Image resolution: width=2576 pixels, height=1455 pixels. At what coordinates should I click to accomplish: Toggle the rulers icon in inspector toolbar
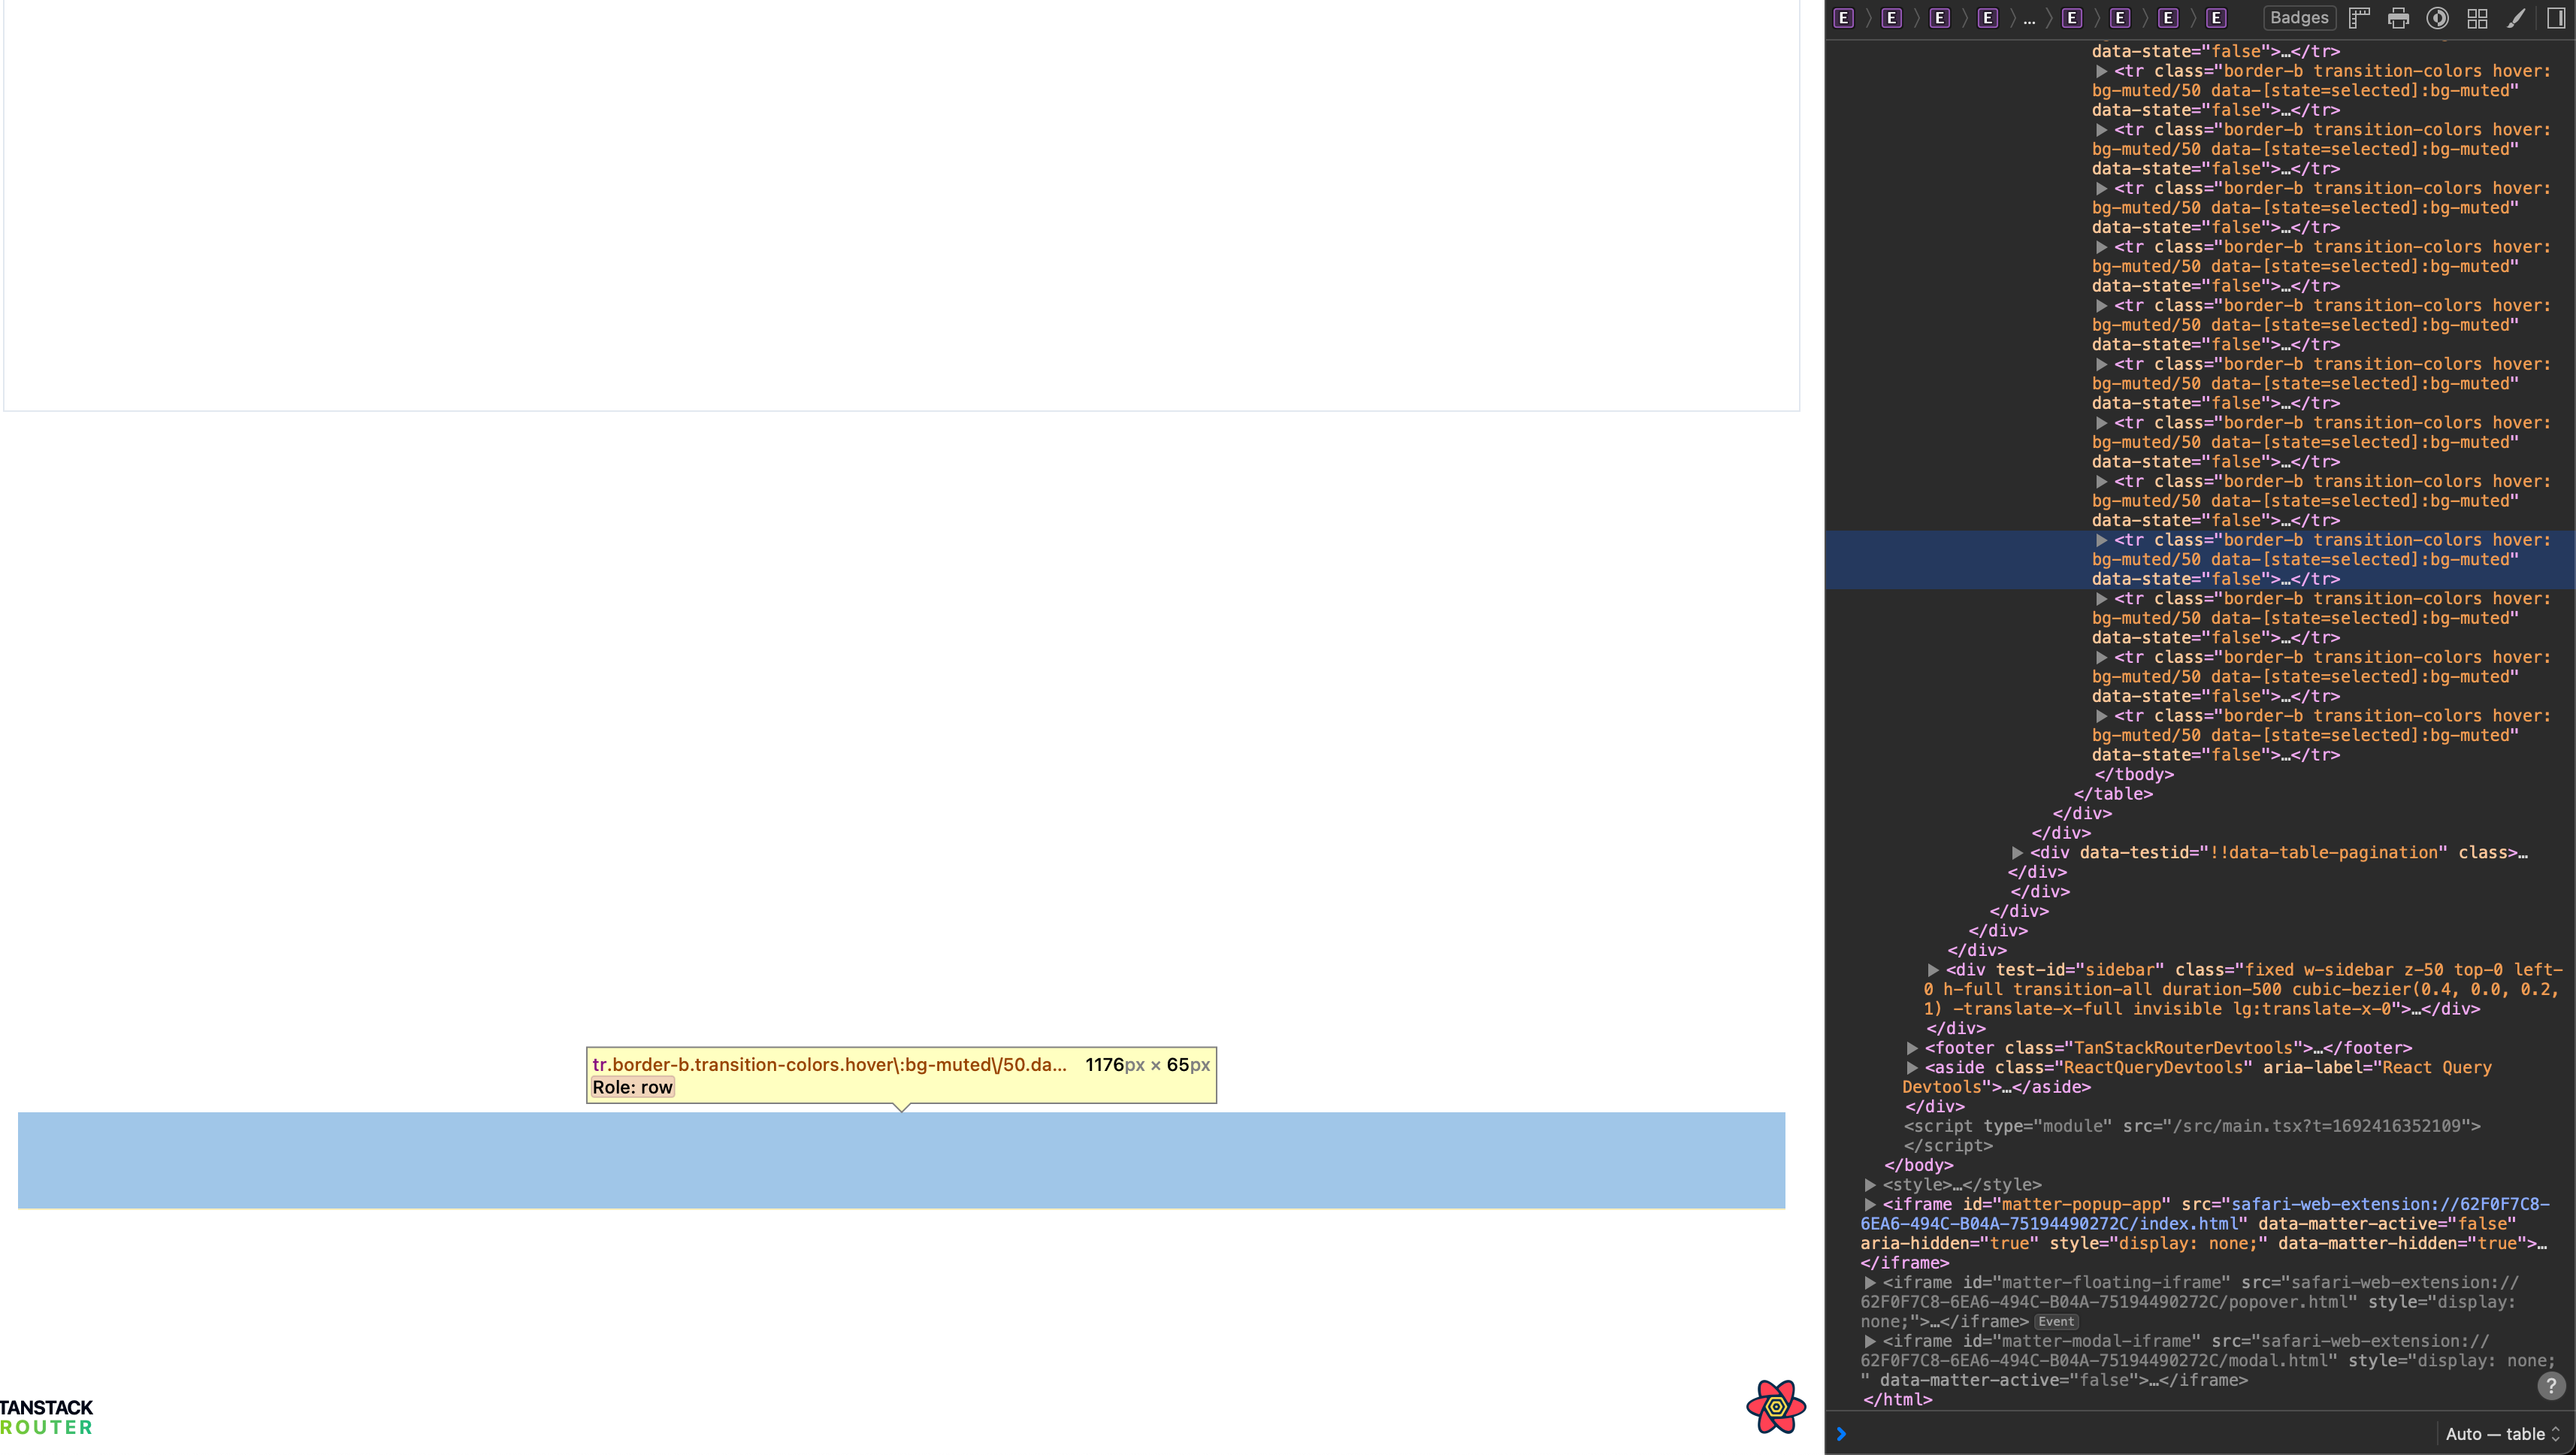[x=2359, y=18]
